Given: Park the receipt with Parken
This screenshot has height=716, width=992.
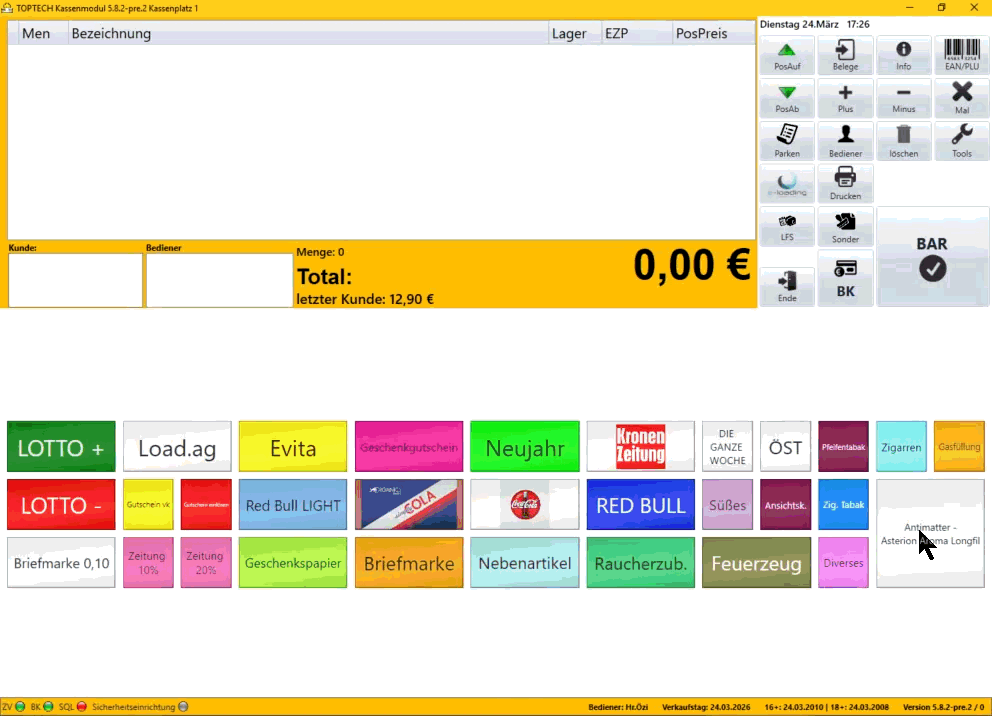Looking at the screenshot, I should tap(786, 141).
